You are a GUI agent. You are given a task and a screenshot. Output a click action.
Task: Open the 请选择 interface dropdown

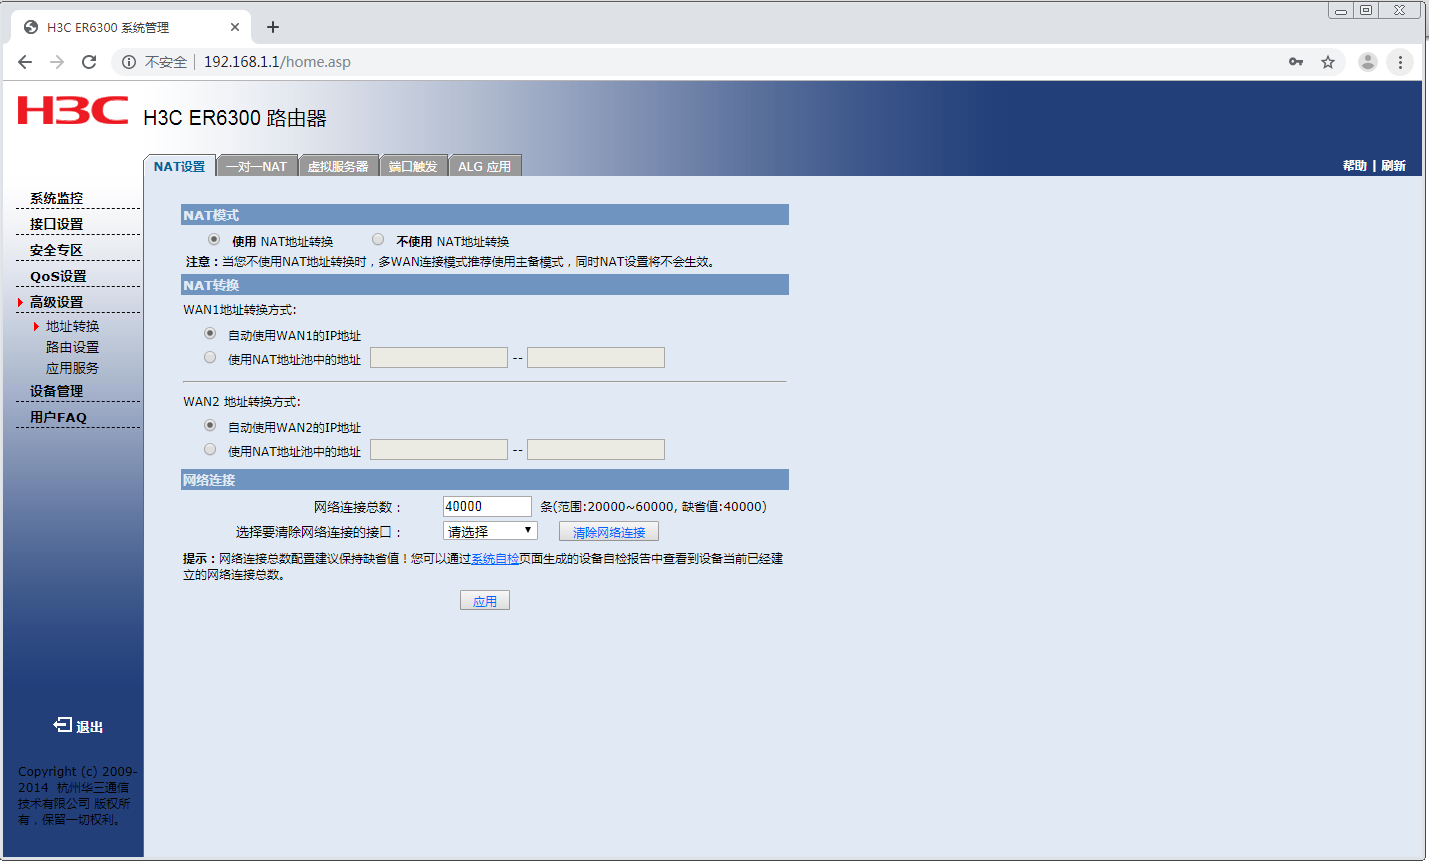(490, 531)
